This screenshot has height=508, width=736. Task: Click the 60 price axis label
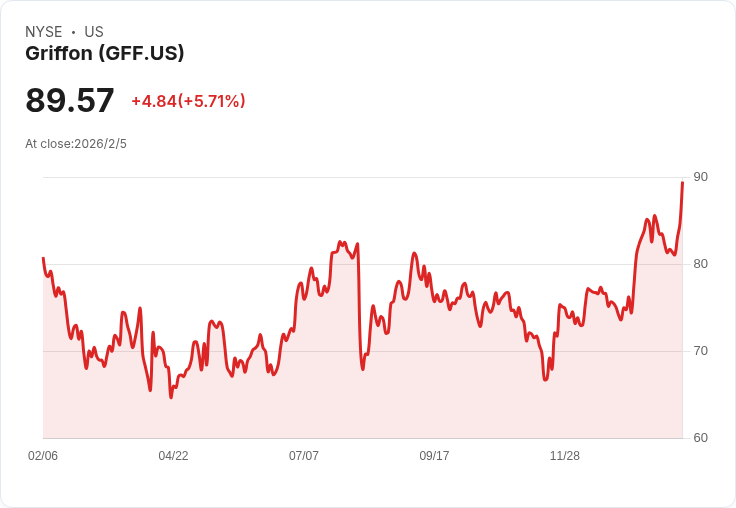(700, 438)
